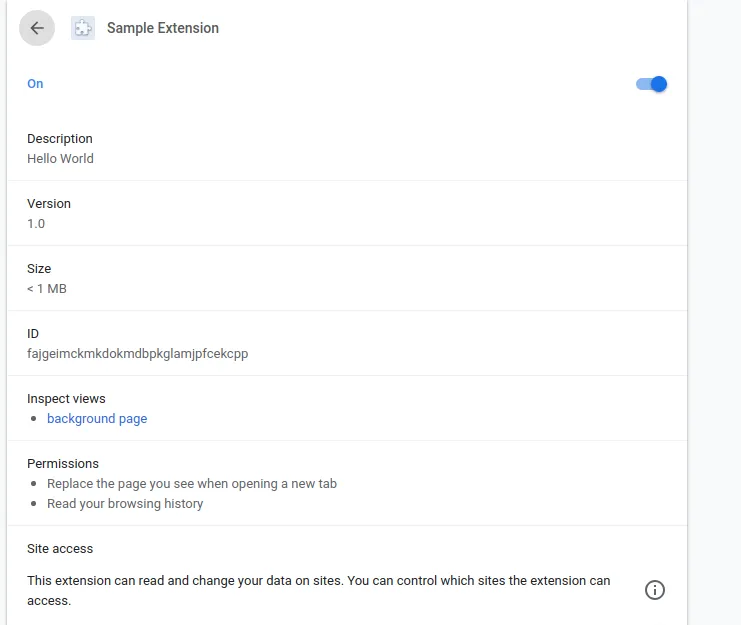The width and height of the screenshot is (741, 625).
Task: Open the background page link
Action: point(97,419)
